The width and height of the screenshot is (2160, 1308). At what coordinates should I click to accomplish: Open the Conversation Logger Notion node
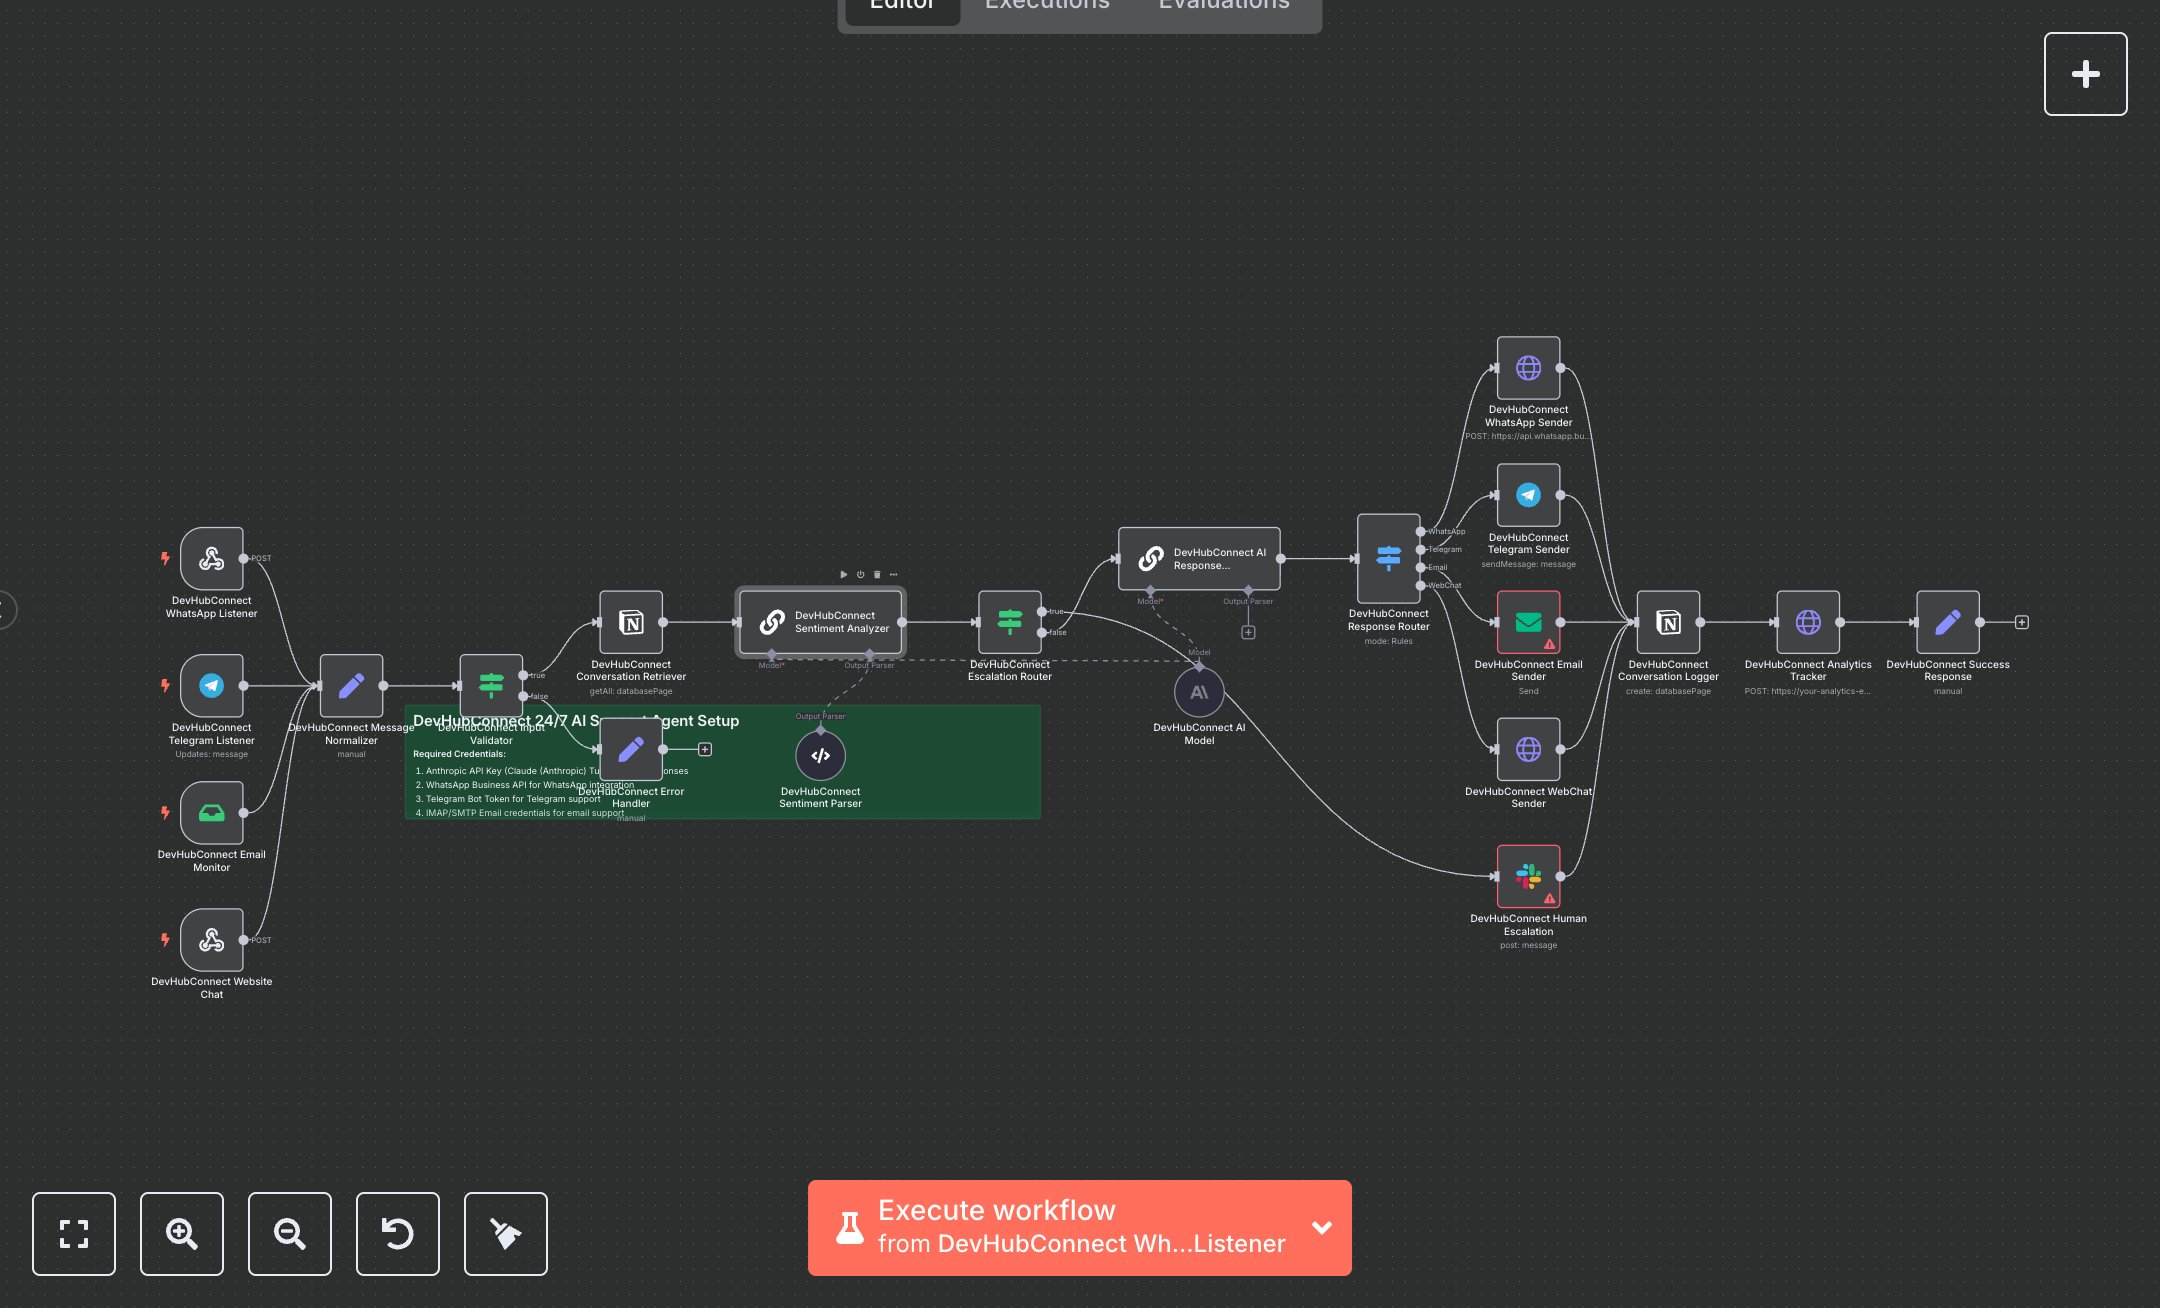pyautogui.click(x=1668, y=623)
